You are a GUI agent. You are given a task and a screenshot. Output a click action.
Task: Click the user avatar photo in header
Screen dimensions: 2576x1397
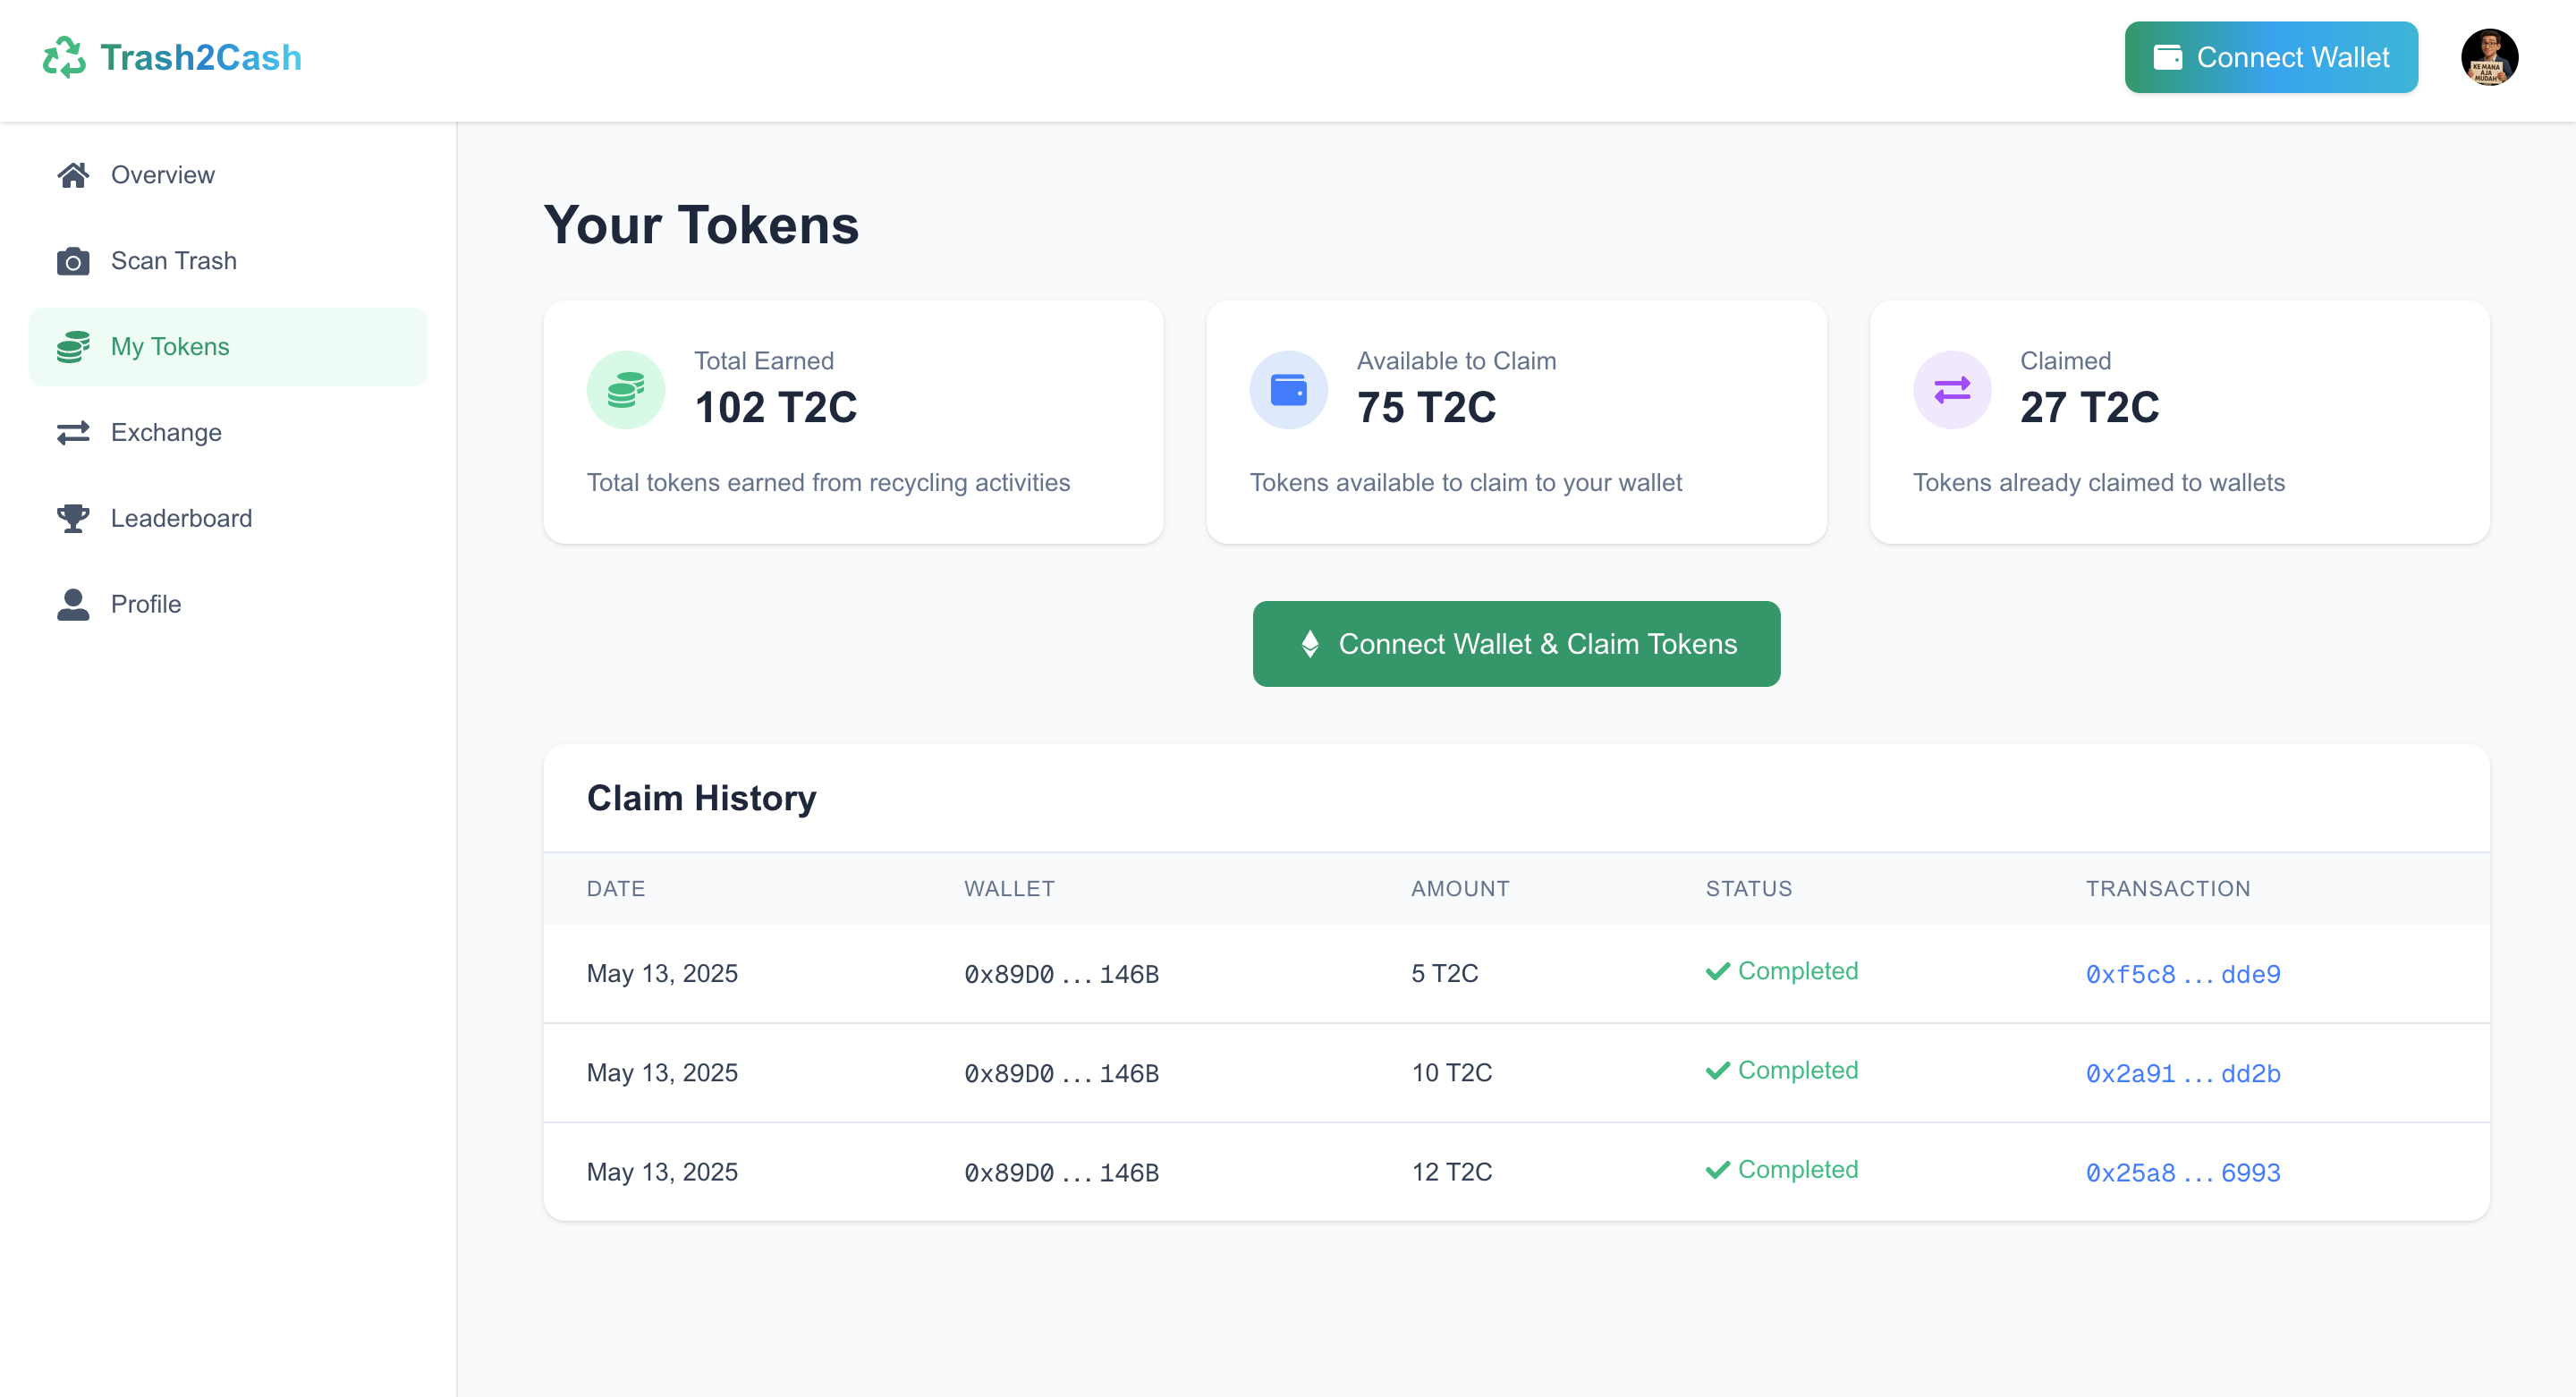(x=2488, y=57)
